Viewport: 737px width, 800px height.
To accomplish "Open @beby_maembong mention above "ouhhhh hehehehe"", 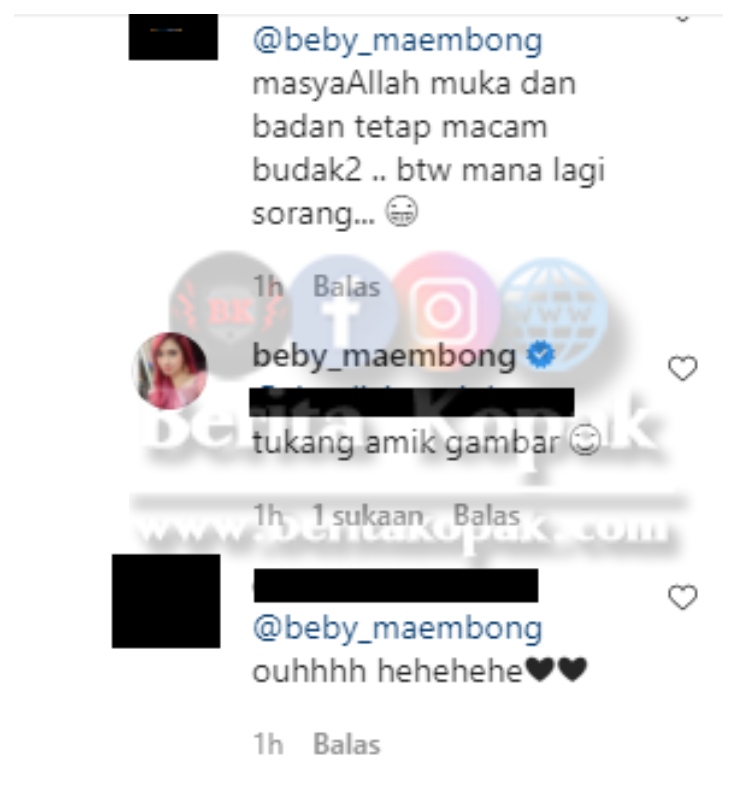I will [397, 628].
